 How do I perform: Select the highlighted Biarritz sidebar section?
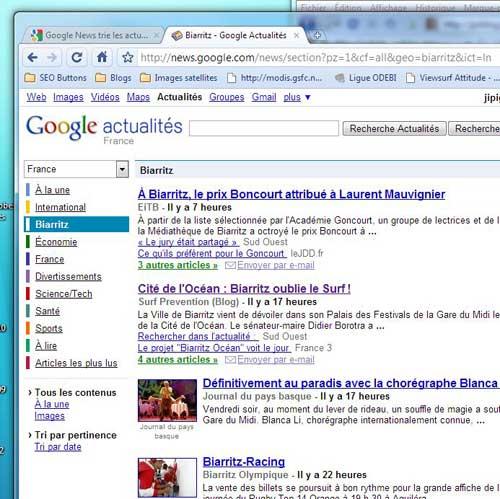76,224
